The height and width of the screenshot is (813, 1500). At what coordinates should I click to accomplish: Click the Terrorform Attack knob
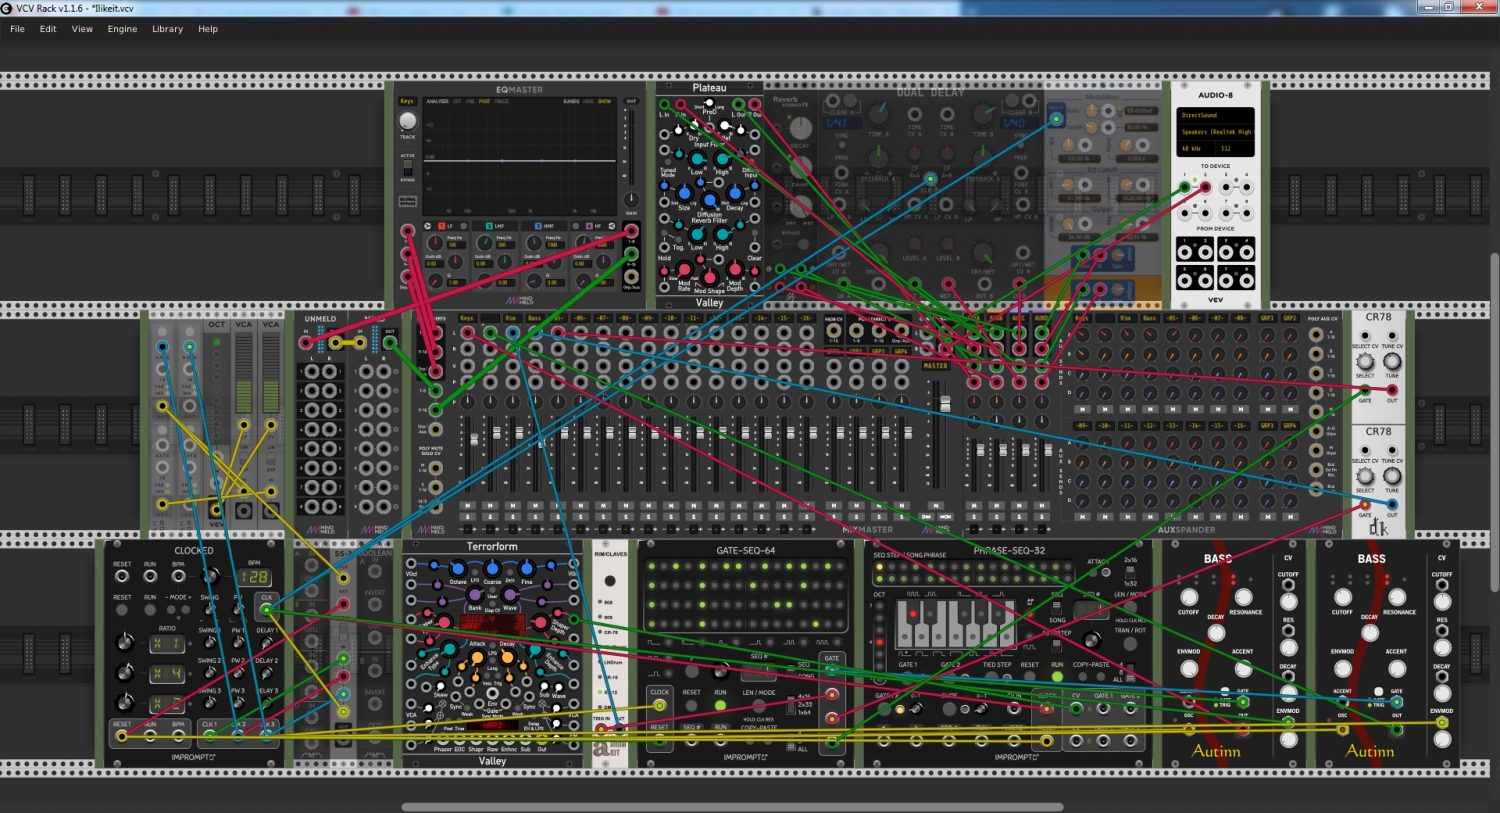tap(478, 658)
